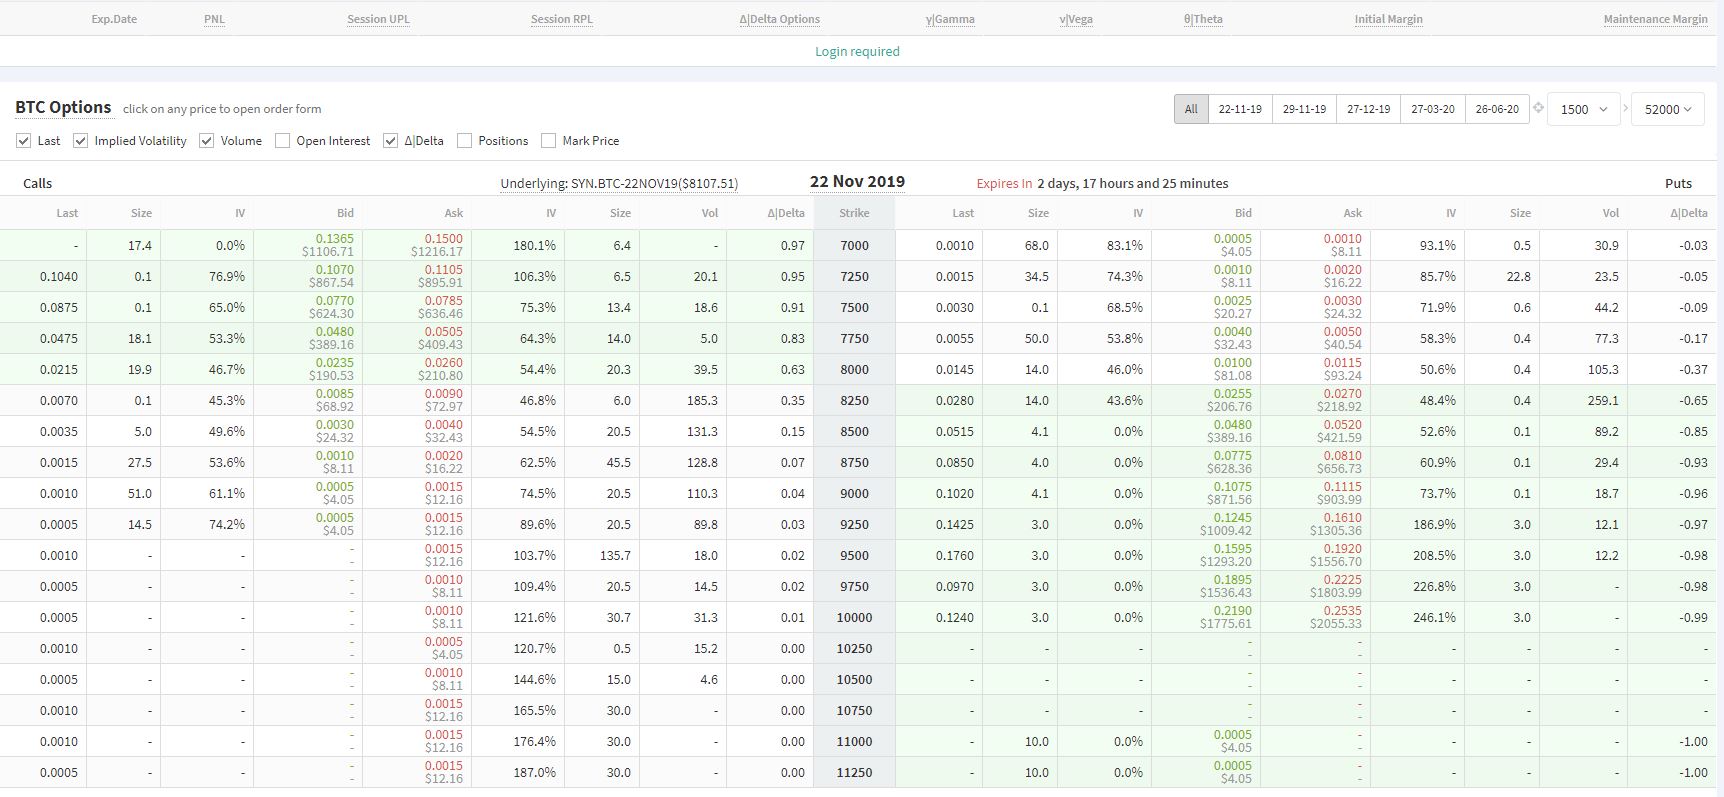Click the 8250 call bid 0.0085
The image size is (1724, 797).
click(x=334, y=394)
